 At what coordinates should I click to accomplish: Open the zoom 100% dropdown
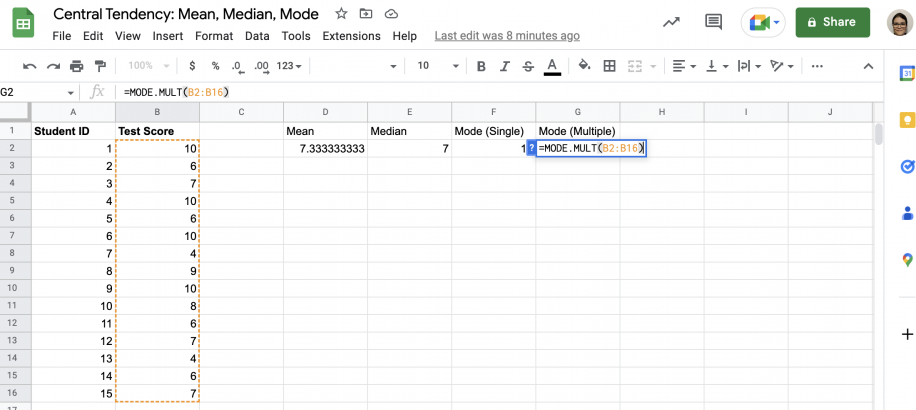pos(148,66)
